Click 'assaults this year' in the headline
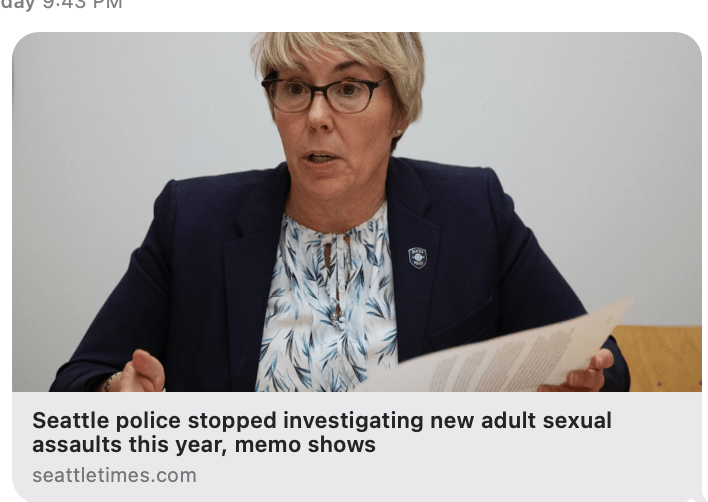Image resolution: width=708 pixels, height=502 pixels. (130, 445)
